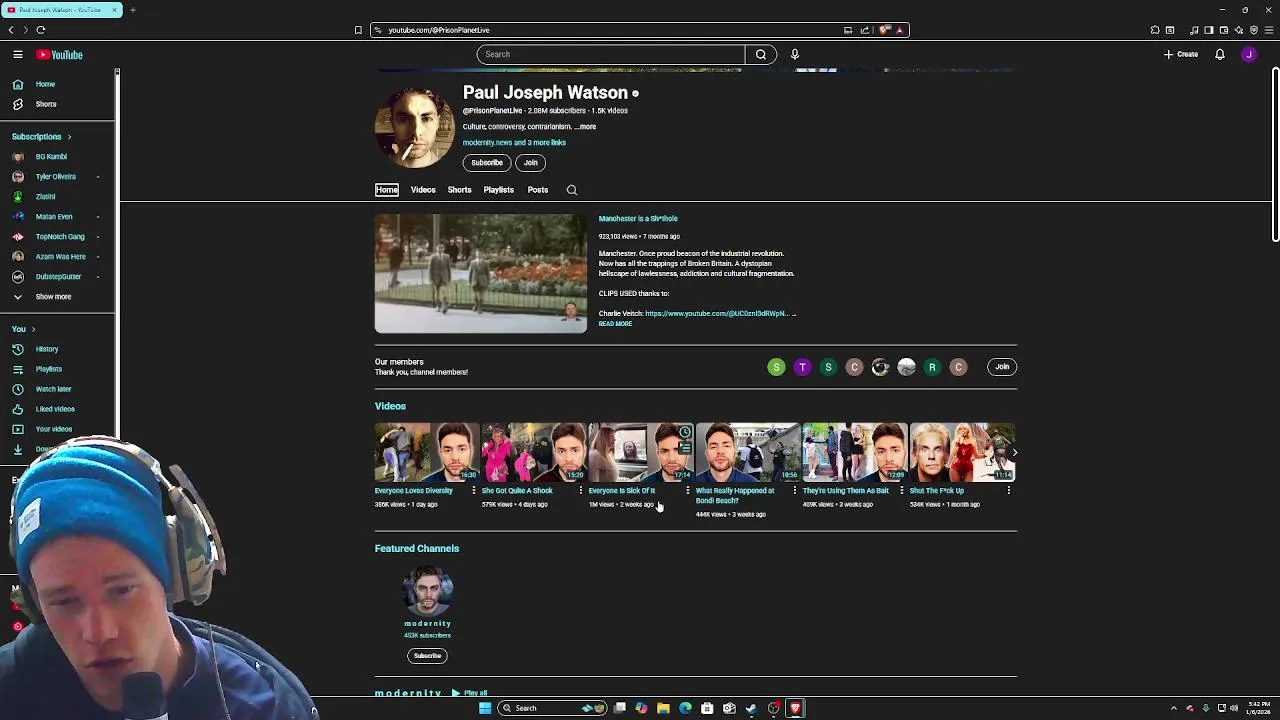Click the search magnifier button
Viewport: 1280px width, 720px height.
(x=761, y=54)
